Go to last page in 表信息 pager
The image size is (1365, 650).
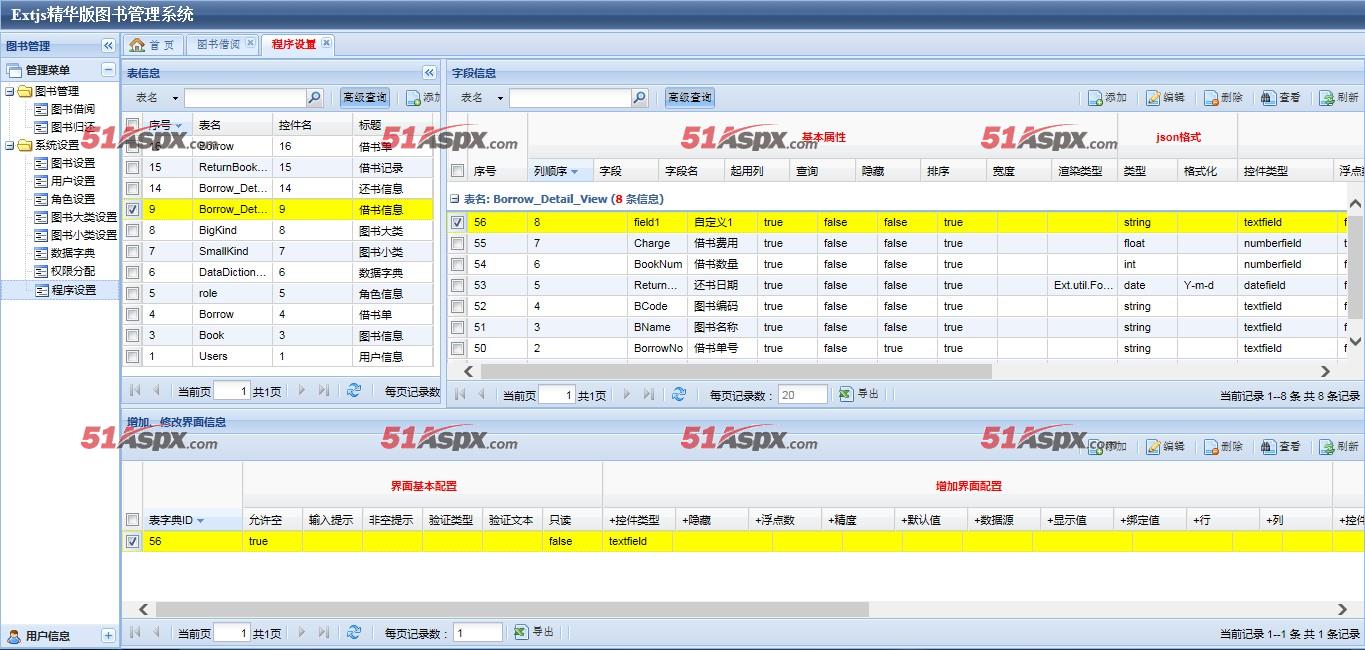[x=324, y=391]
